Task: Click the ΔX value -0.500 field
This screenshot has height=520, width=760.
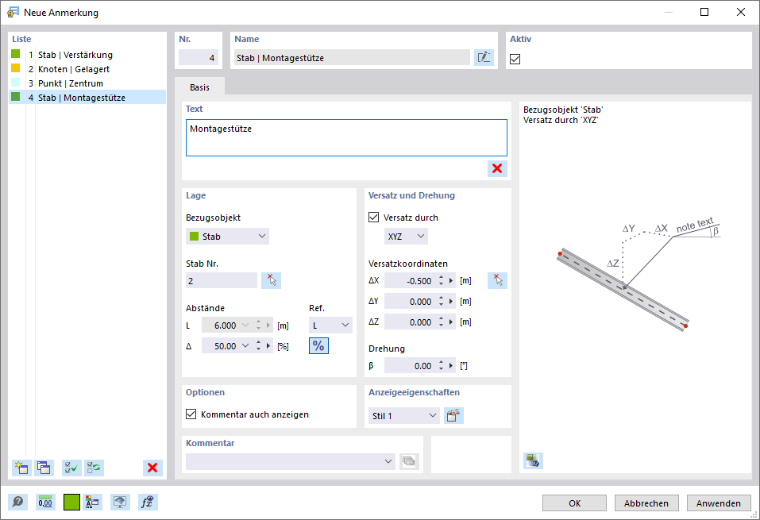Action: point(411,281)
